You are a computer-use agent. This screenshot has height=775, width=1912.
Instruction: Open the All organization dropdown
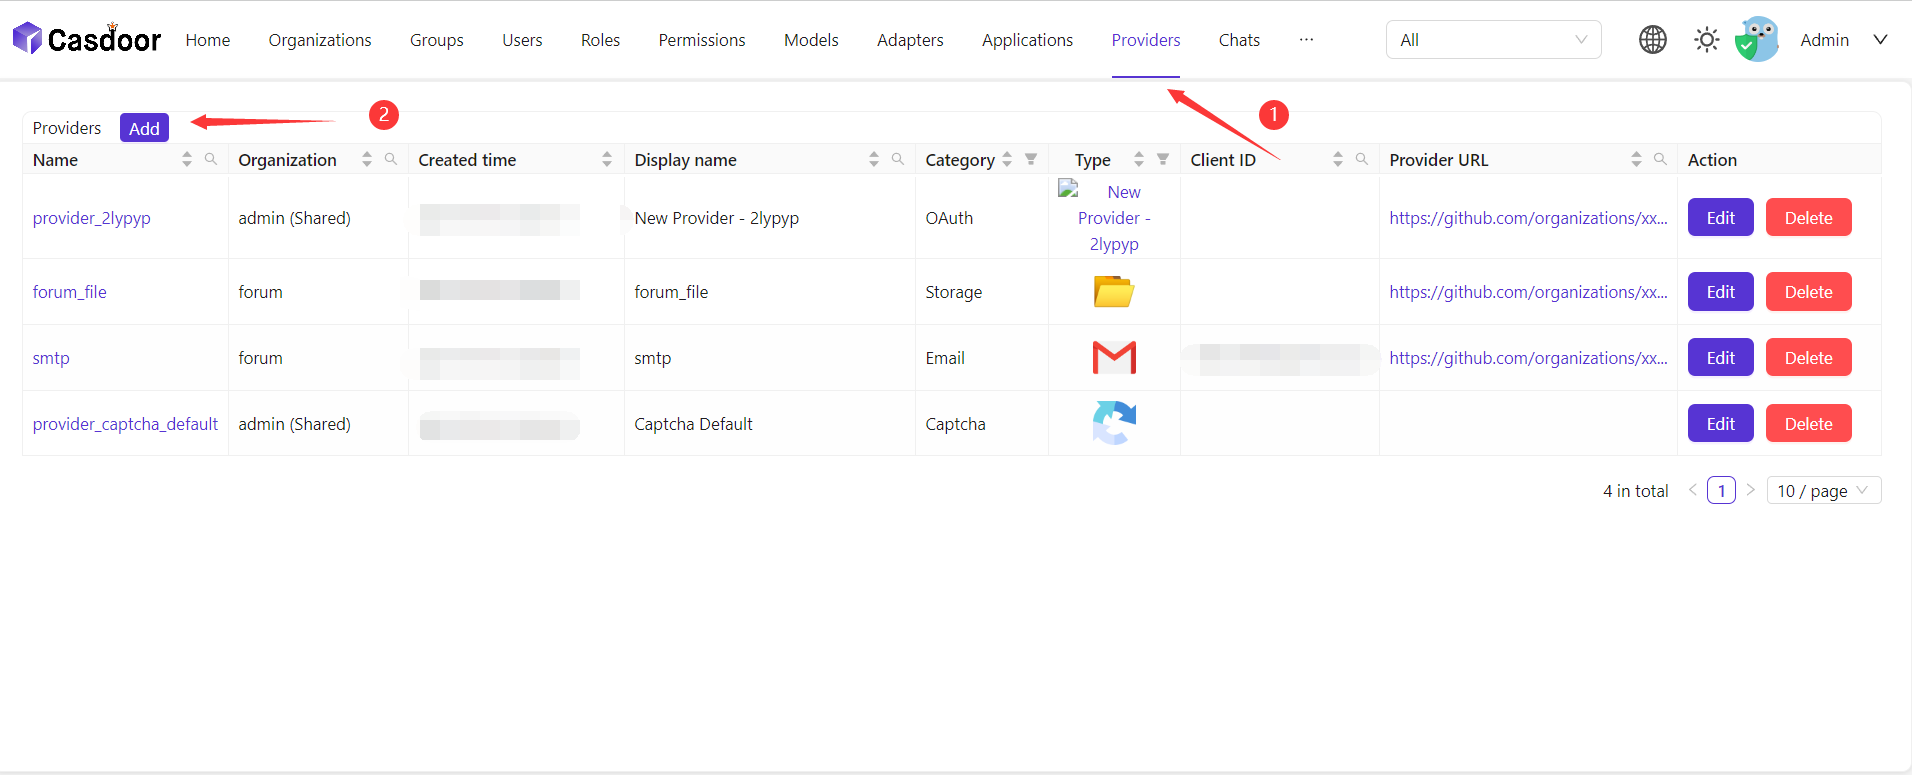pyautogui.click(x=1493, y=40)
